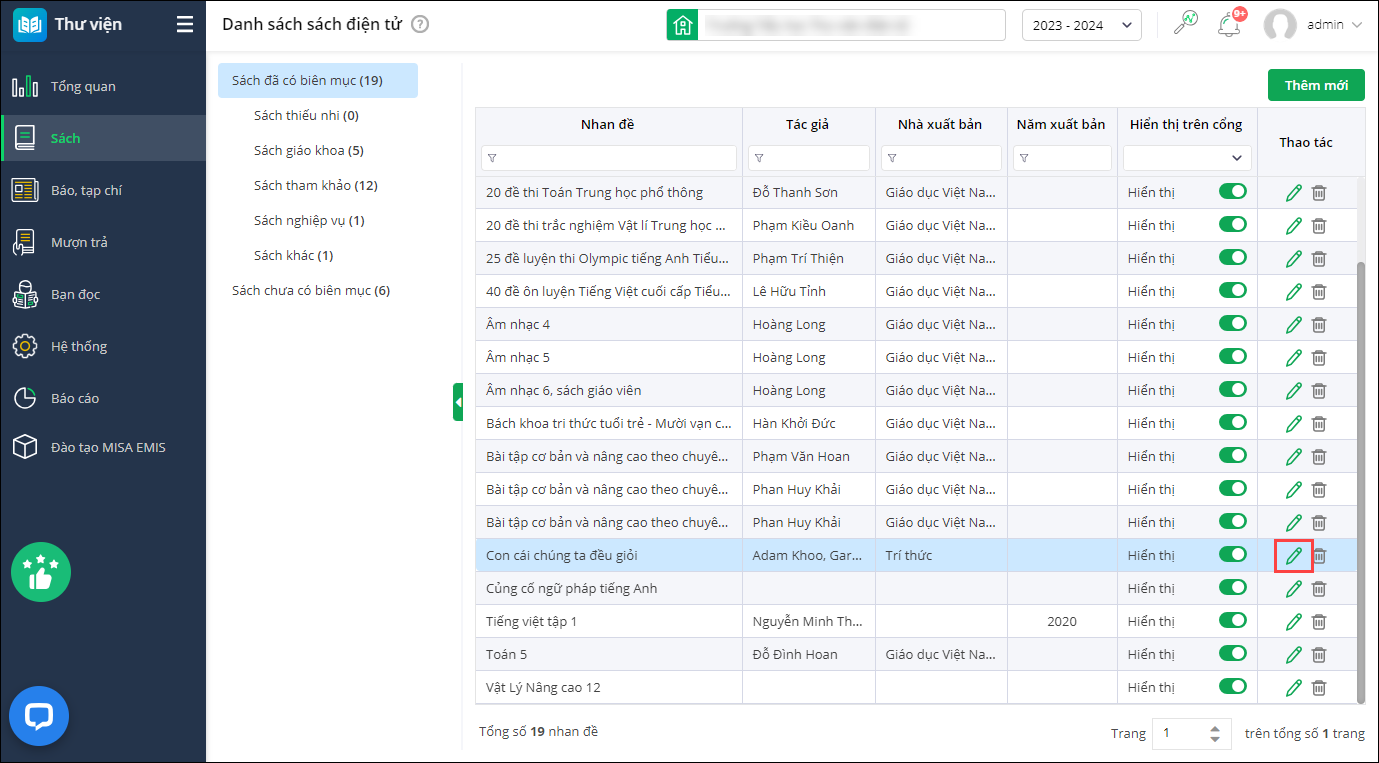Delete the Âm nhạc 4 book entry

[x=1319, y=325]
